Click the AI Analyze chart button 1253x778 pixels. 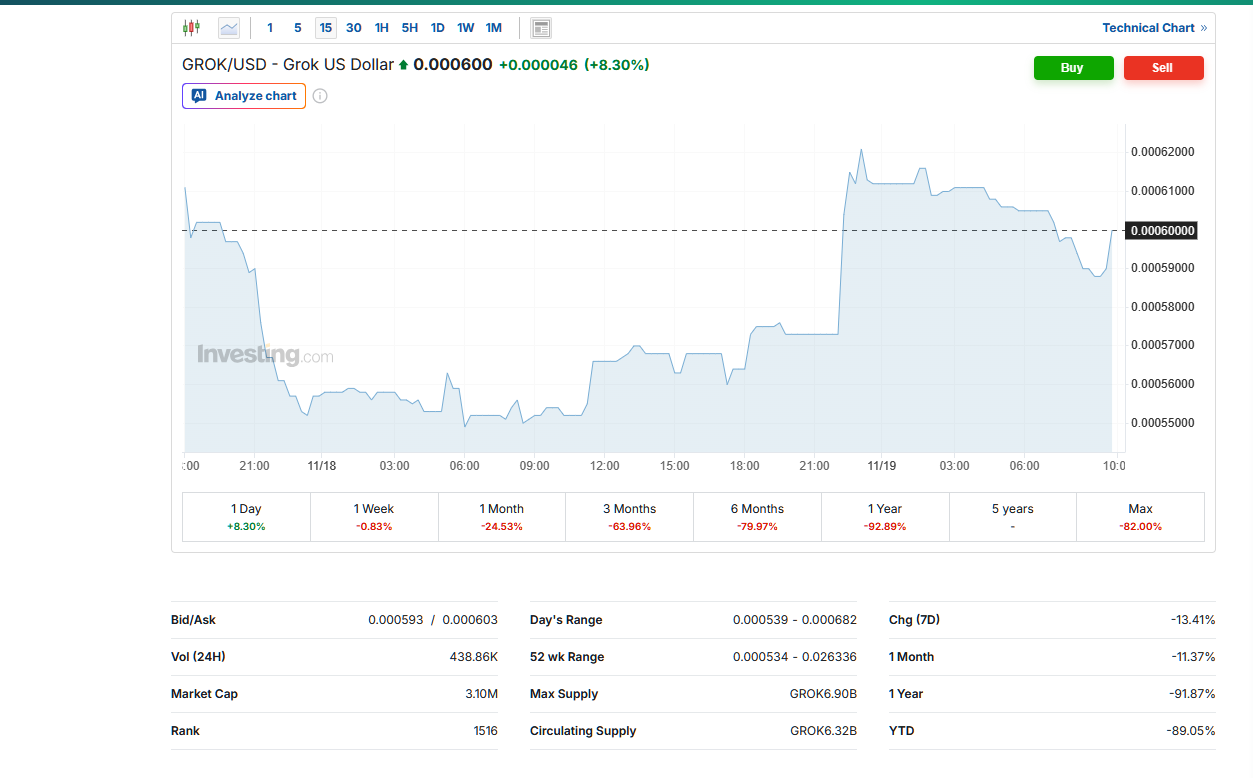(244, 96)
